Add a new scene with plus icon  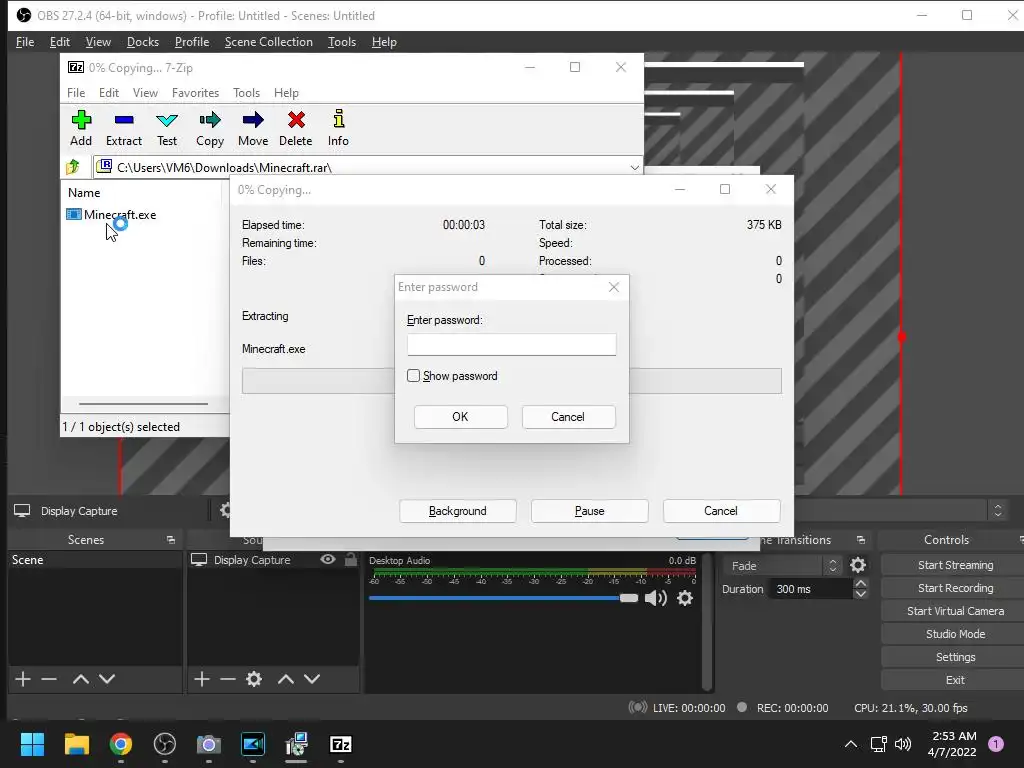click(23, 679)
